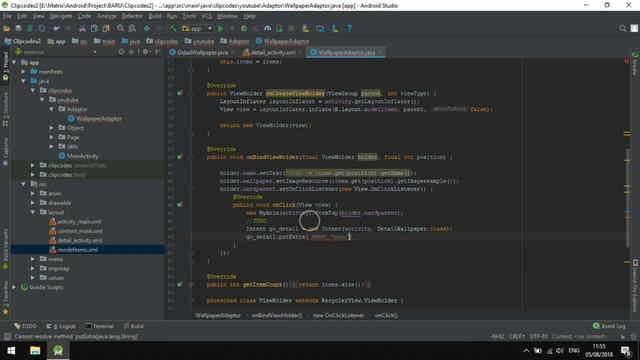The height and width of the screenshot is (360, 640).
Task: Click the Open file toolbar icon
Action: (x=7, y=29)
